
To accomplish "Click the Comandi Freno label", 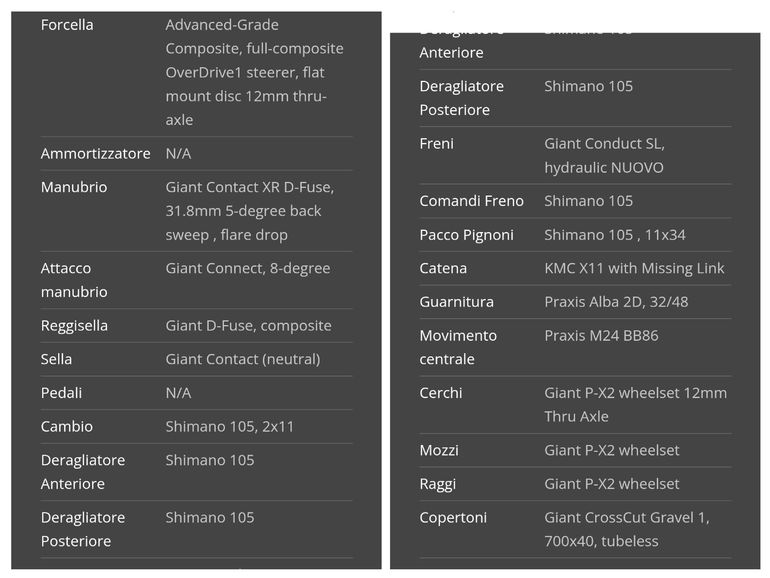I will pos(471,201).
